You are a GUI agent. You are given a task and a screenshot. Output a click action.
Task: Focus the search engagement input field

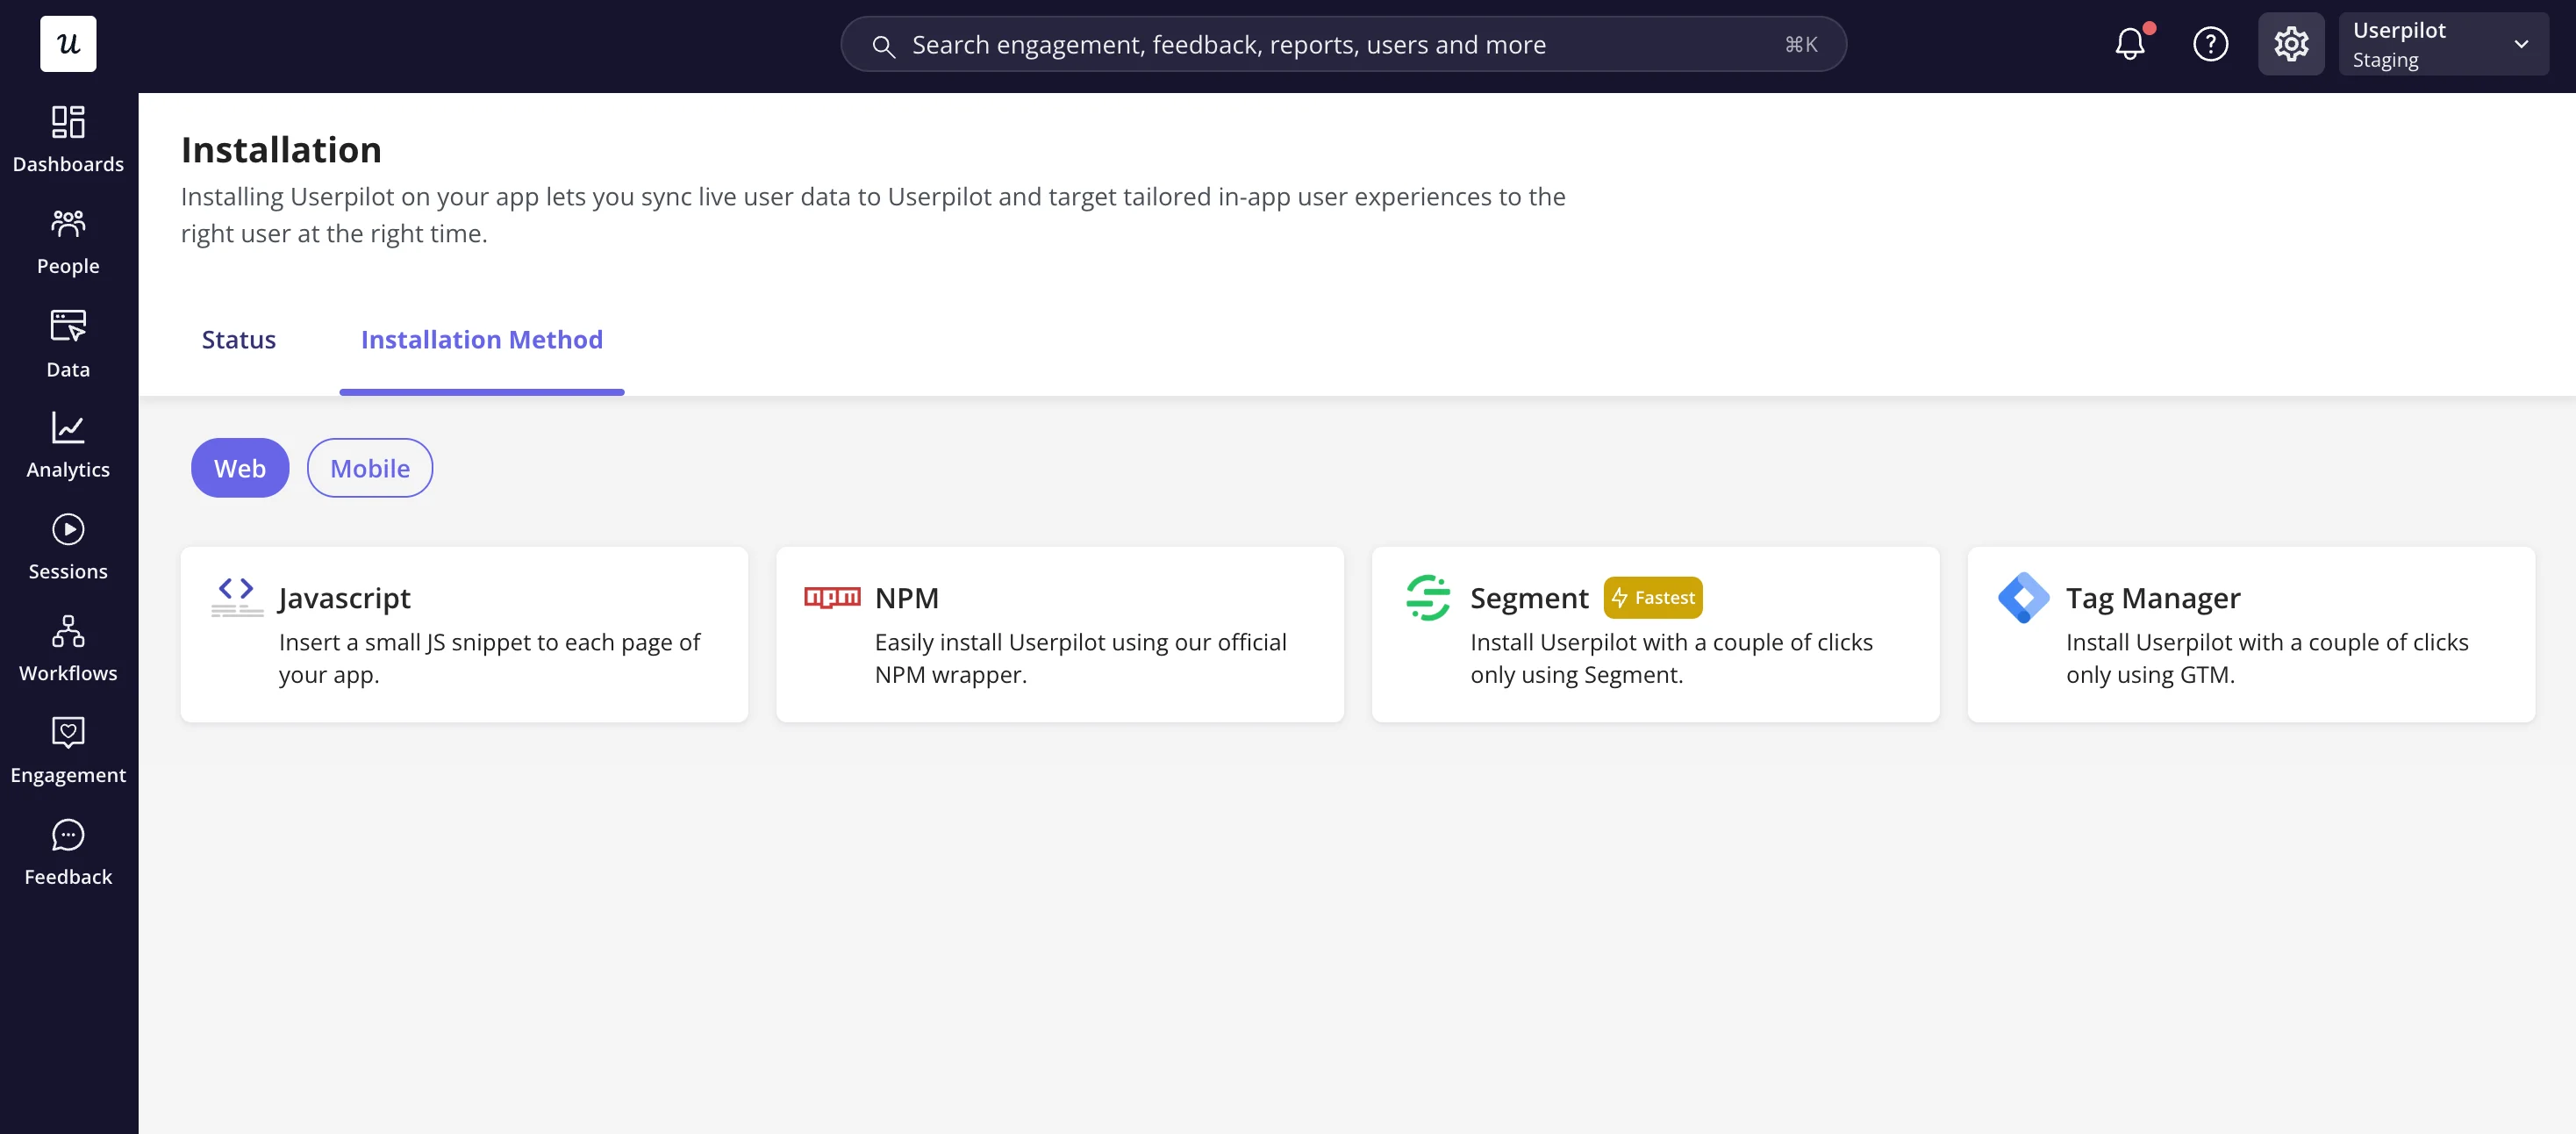pos(1343,44)
